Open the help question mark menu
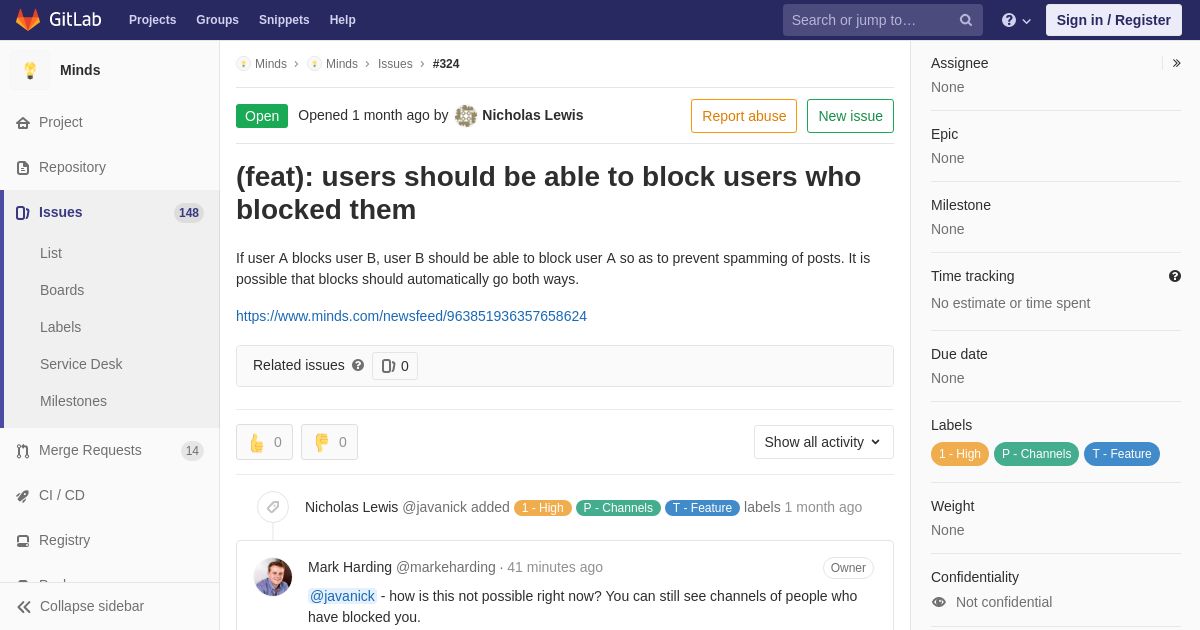This screenshot has height=630, width=1200. tap(1016, 20)
